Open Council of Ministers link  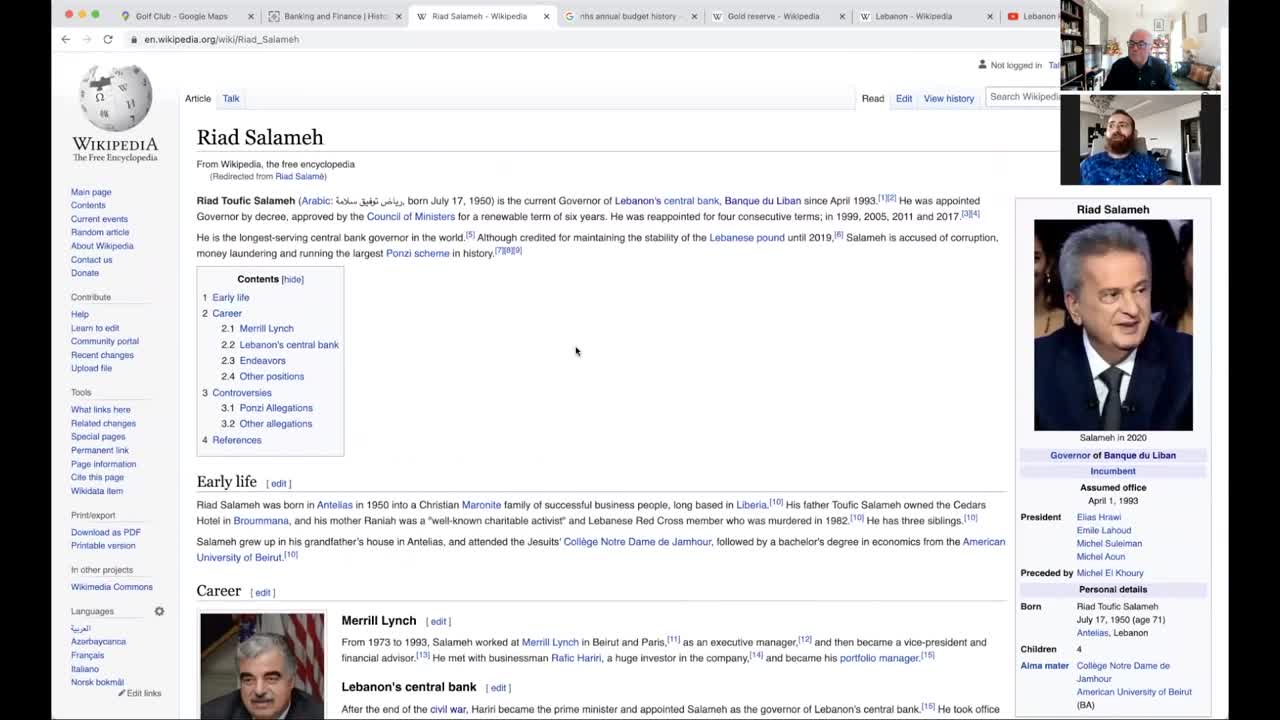pyautogui.click(x=411, y=216)
